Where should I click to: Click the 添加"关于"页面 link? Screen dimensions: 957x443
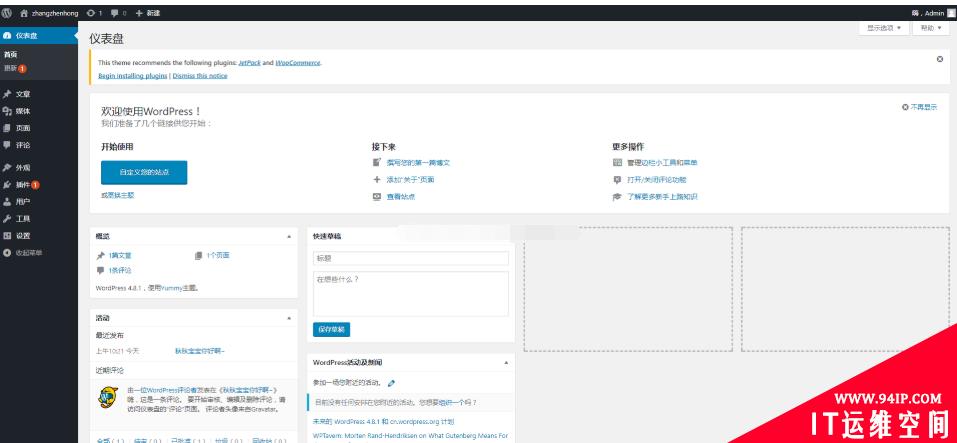410,180
